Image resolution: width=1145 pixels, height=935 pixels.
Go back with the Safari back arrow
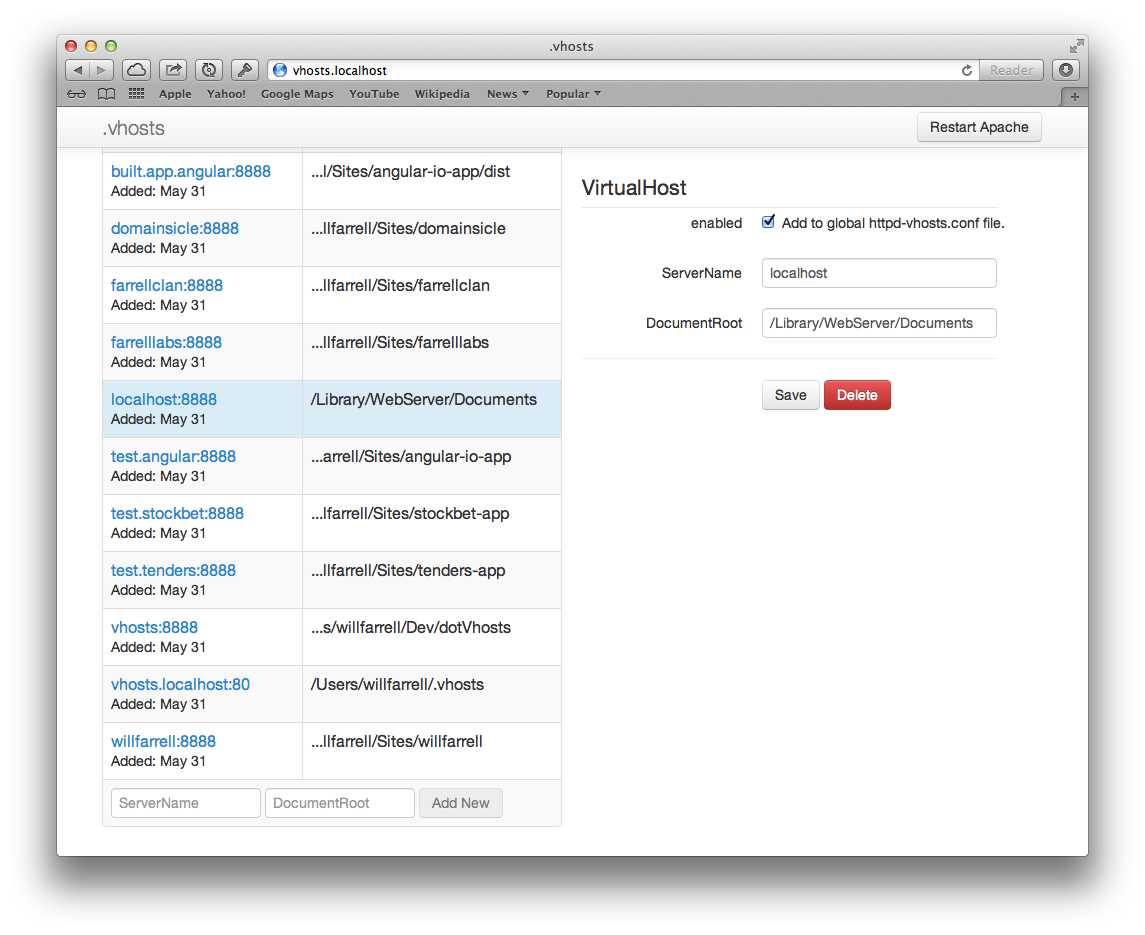pos(77,70)
